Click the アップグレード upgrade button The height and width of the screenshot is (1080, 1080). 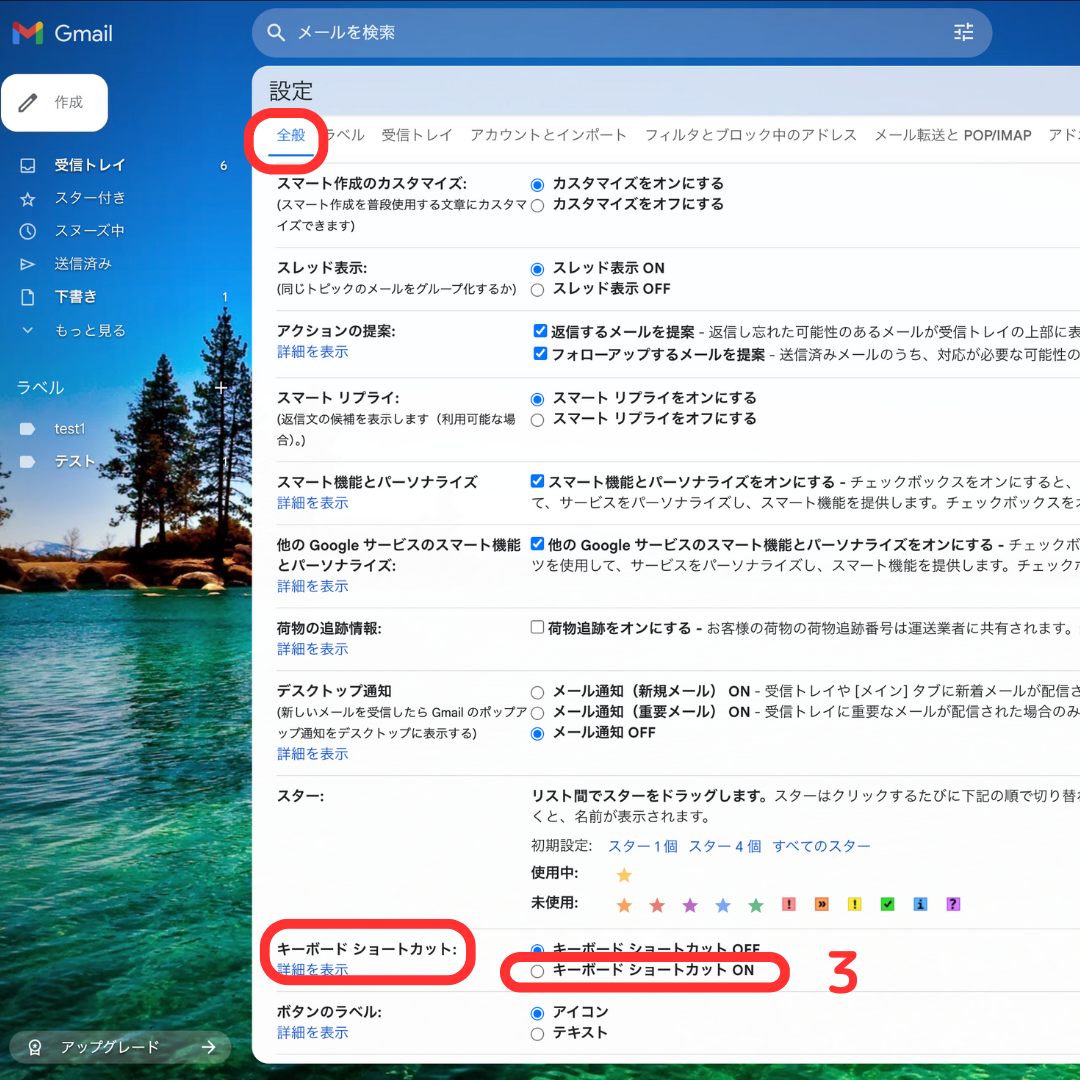coord(121,1047)
